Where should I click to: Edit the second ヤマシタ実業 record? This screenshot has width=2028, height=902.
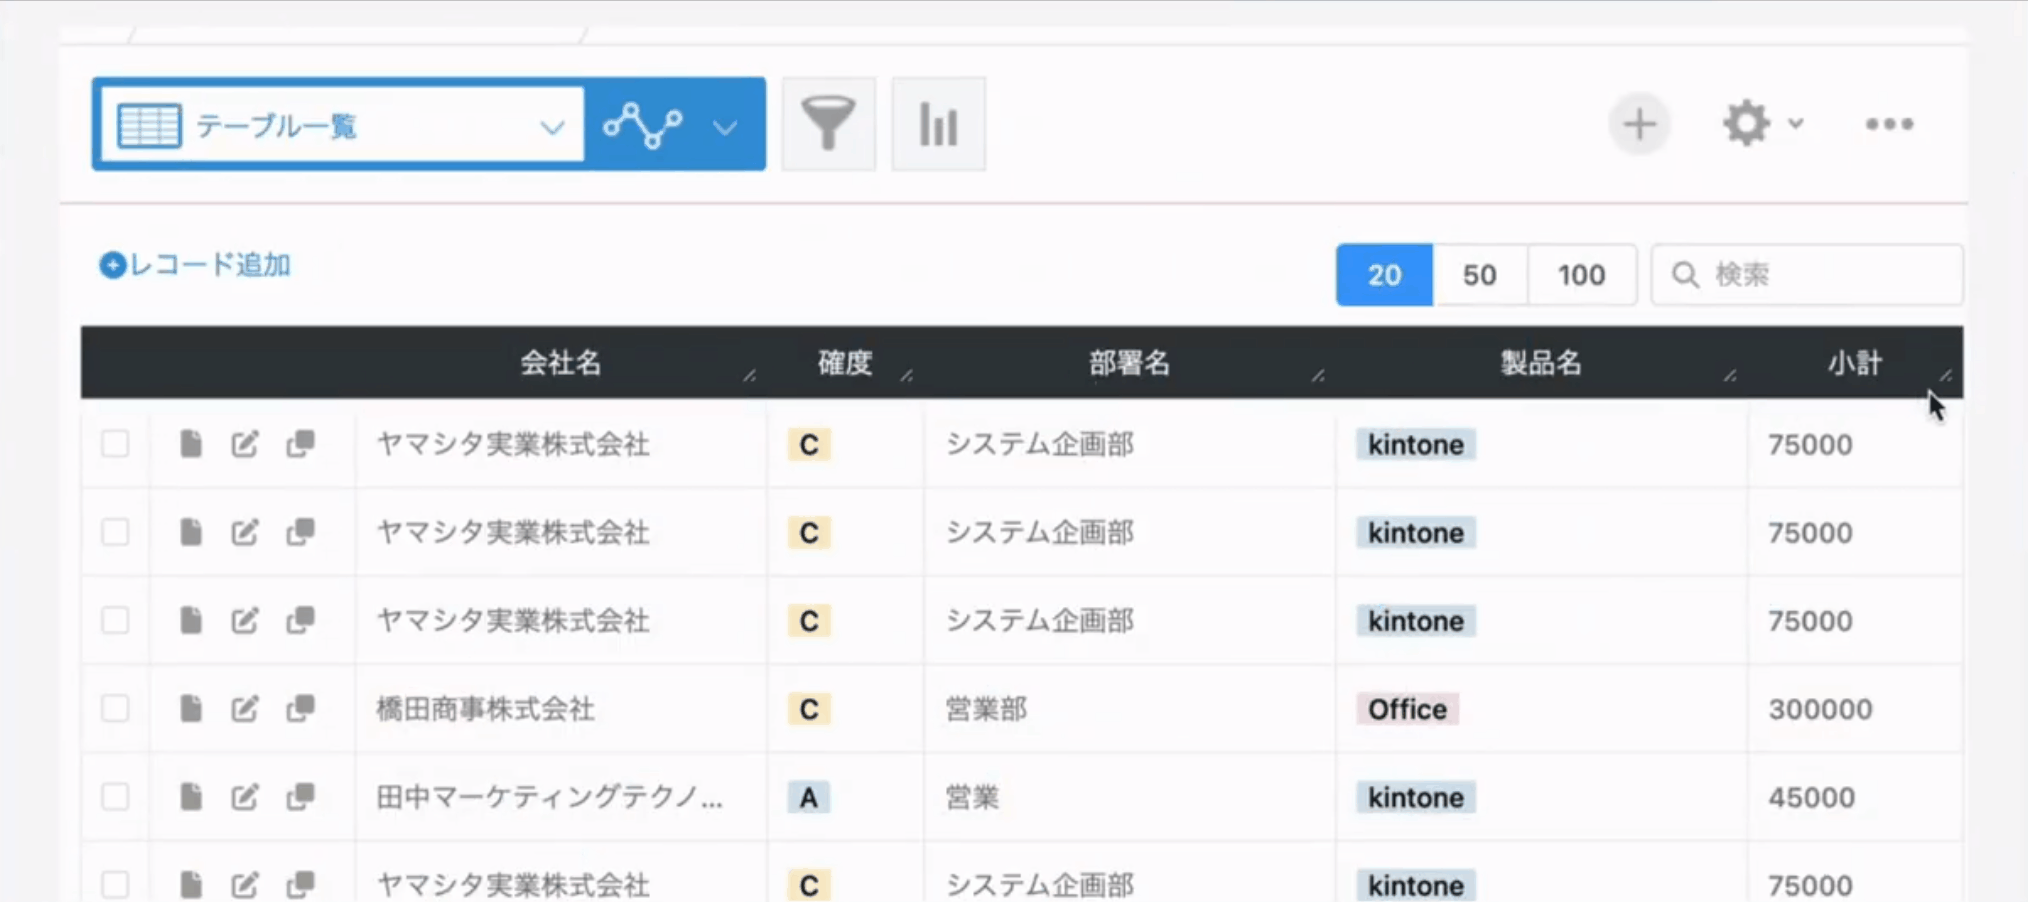coord(245,532)
